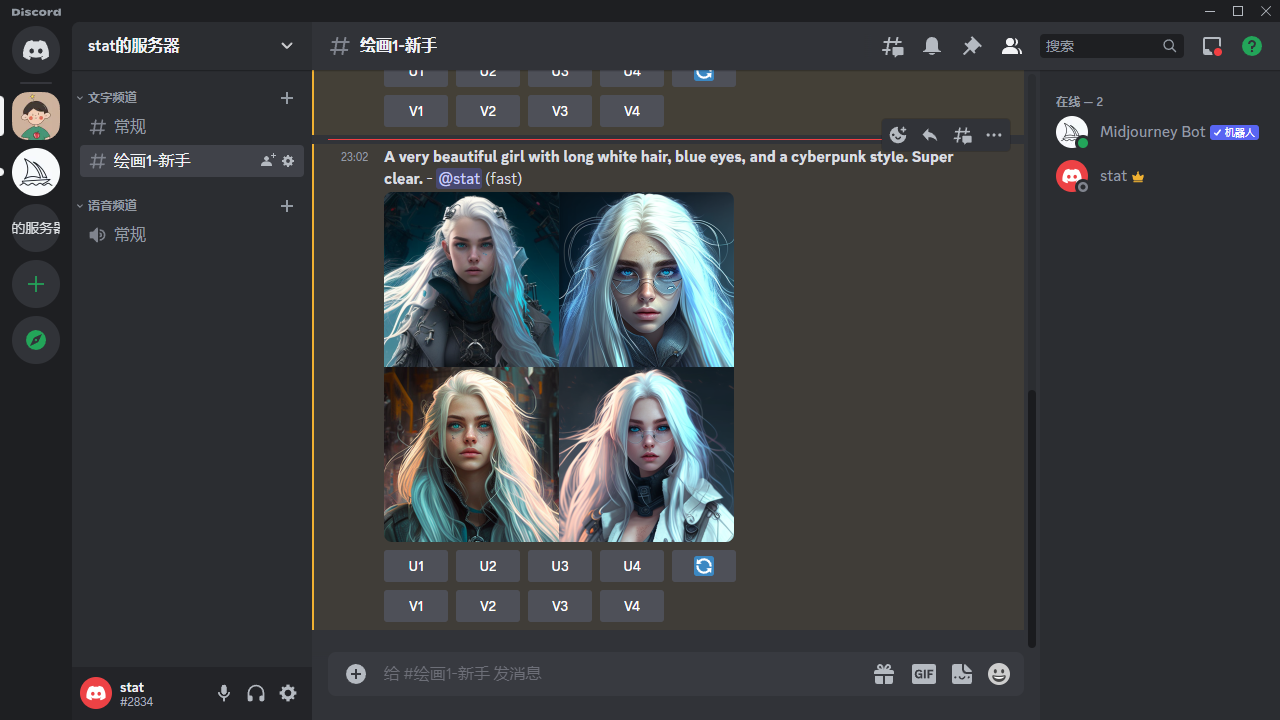Create thread from message icon
Image resolution: width=1280 pixels, height=720 pixels.
[x=962, y=135]
